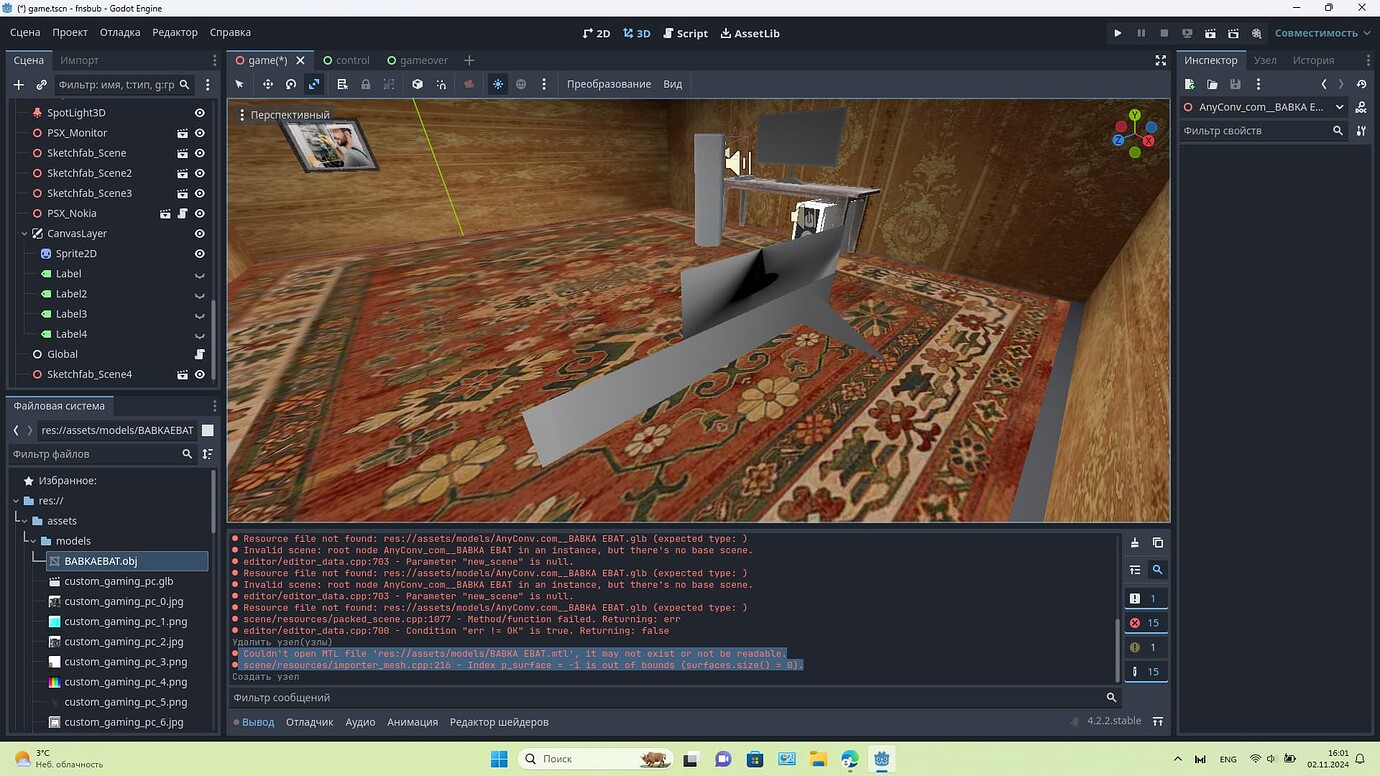Add a new node with plus icon
The width and height of the screenshot is (1380, 776).
(18, 85)
